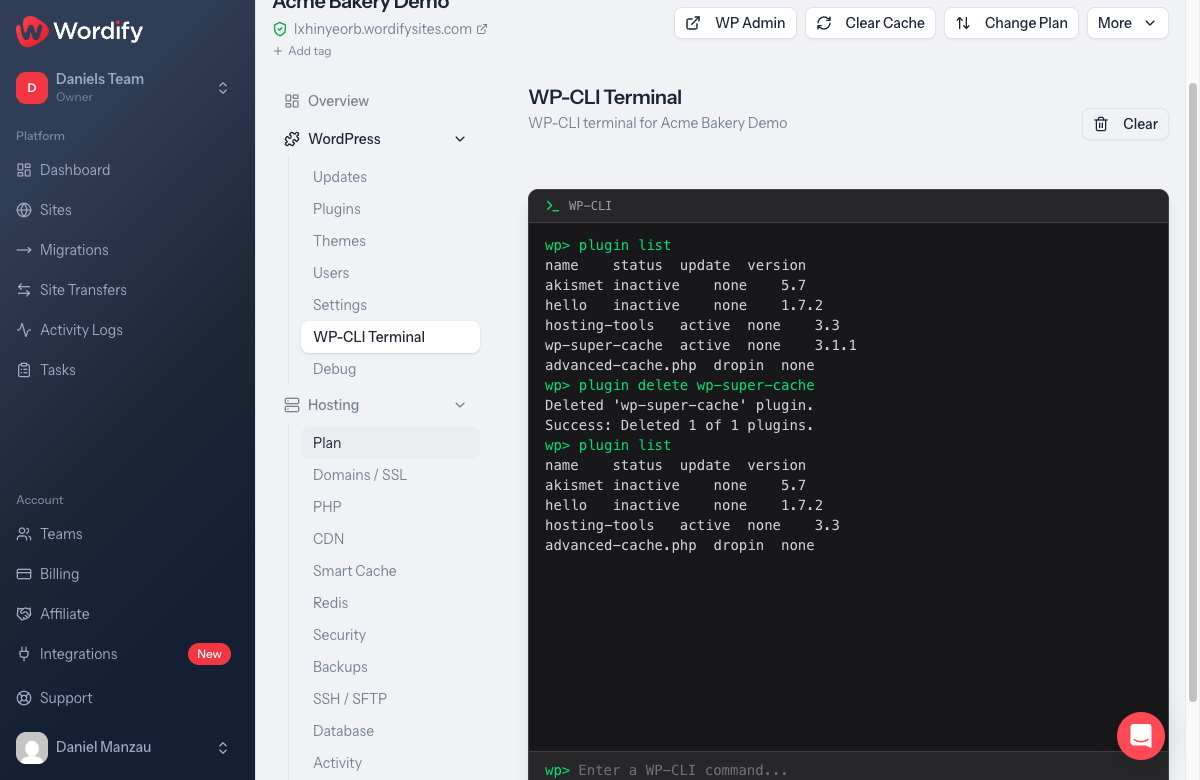Click the page vertical scrollbar
The height and width of the screenshot is (780, 1200).
1192,390
